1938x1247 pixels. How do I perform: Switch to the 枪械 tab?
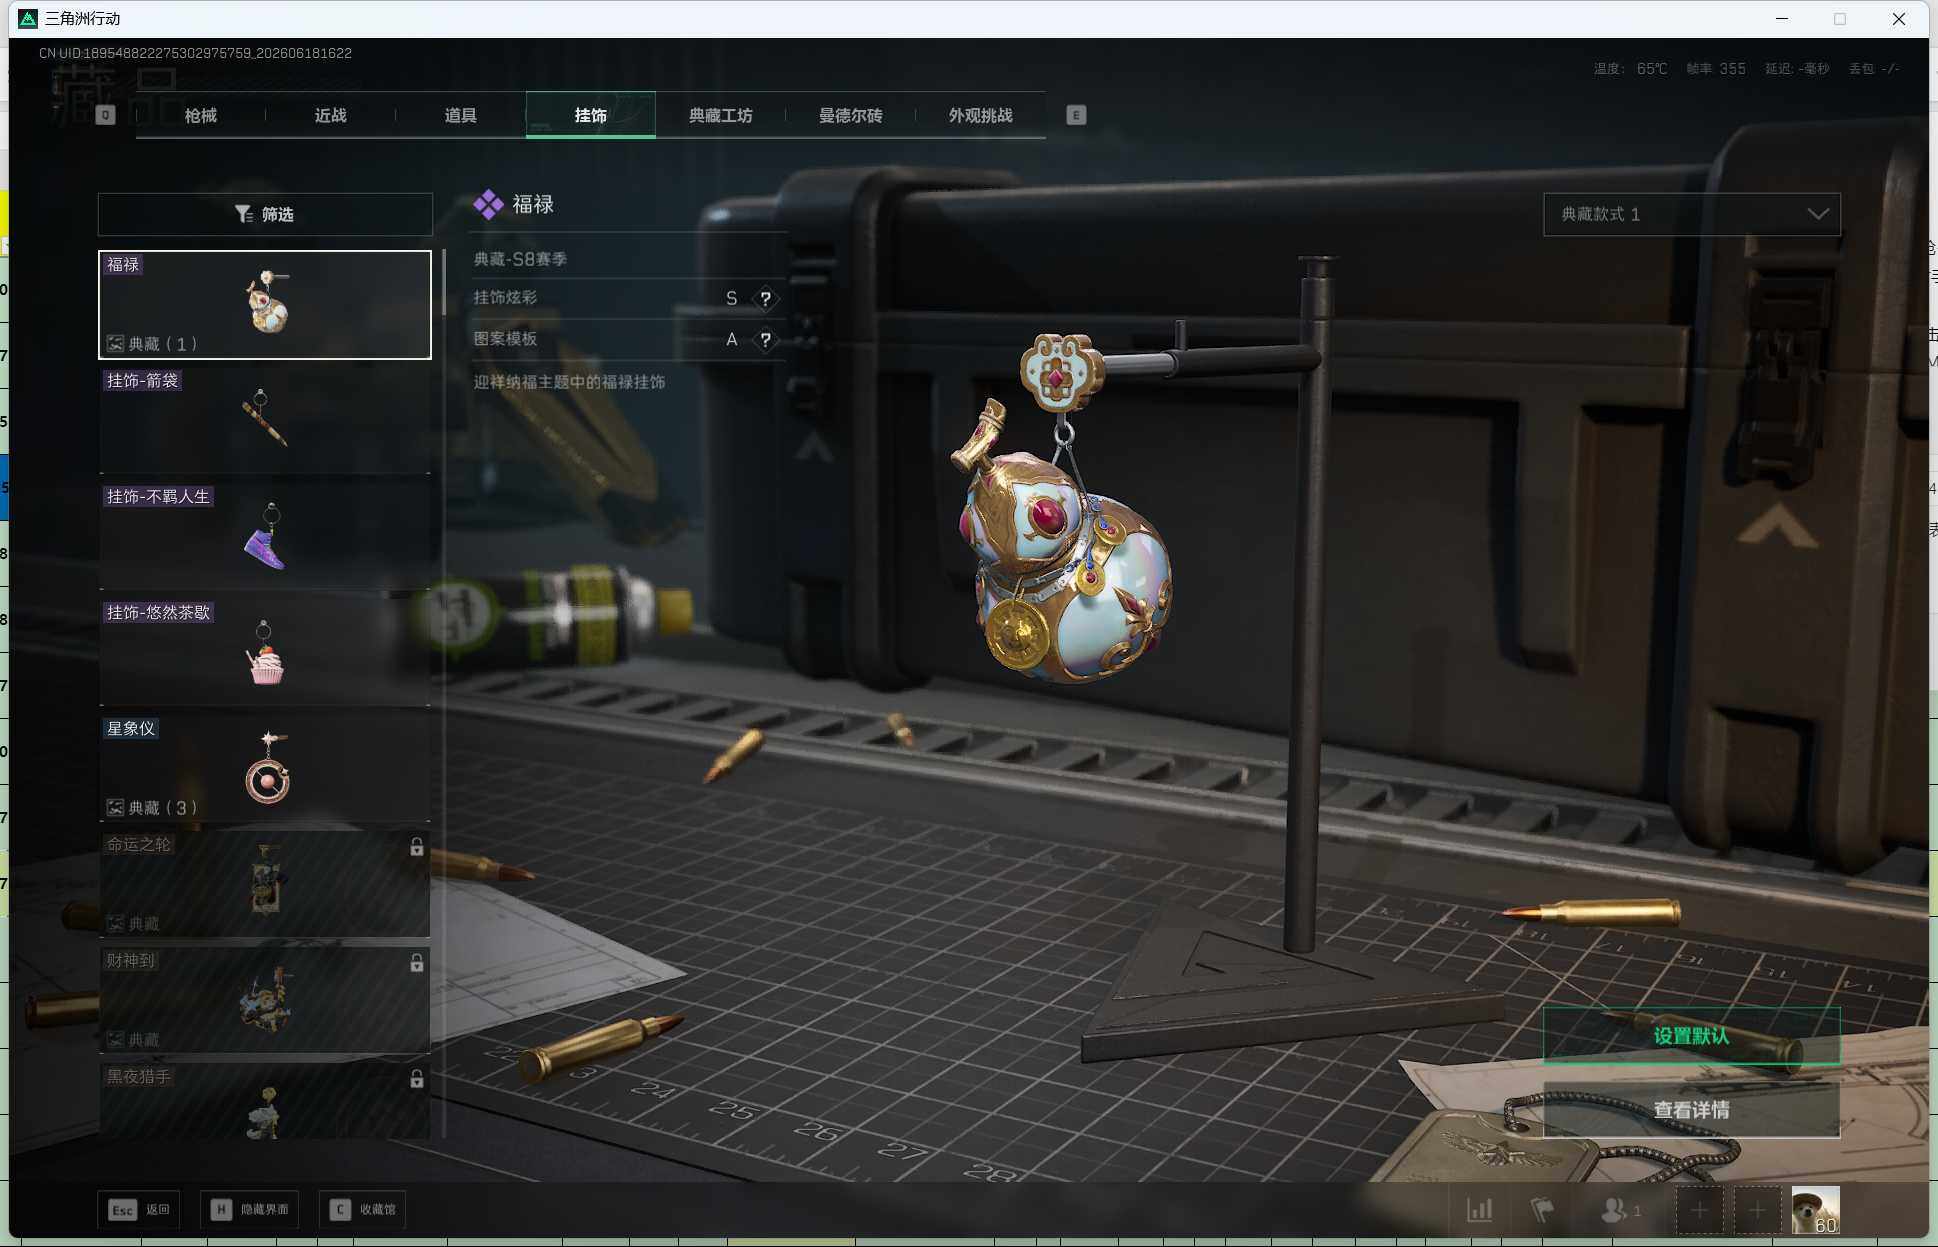(x=201, y=115)
